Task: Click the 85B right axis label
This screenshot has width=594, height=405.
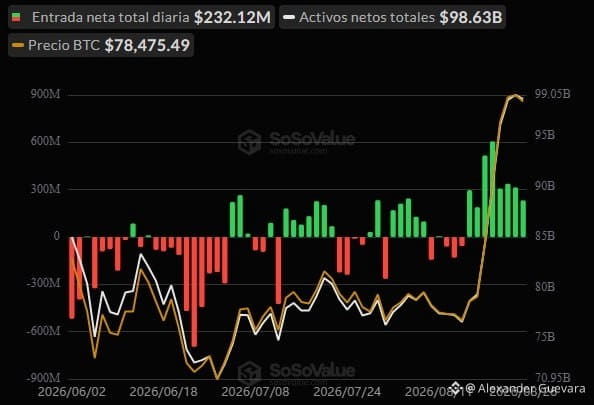Action: (x=545, y=236)
